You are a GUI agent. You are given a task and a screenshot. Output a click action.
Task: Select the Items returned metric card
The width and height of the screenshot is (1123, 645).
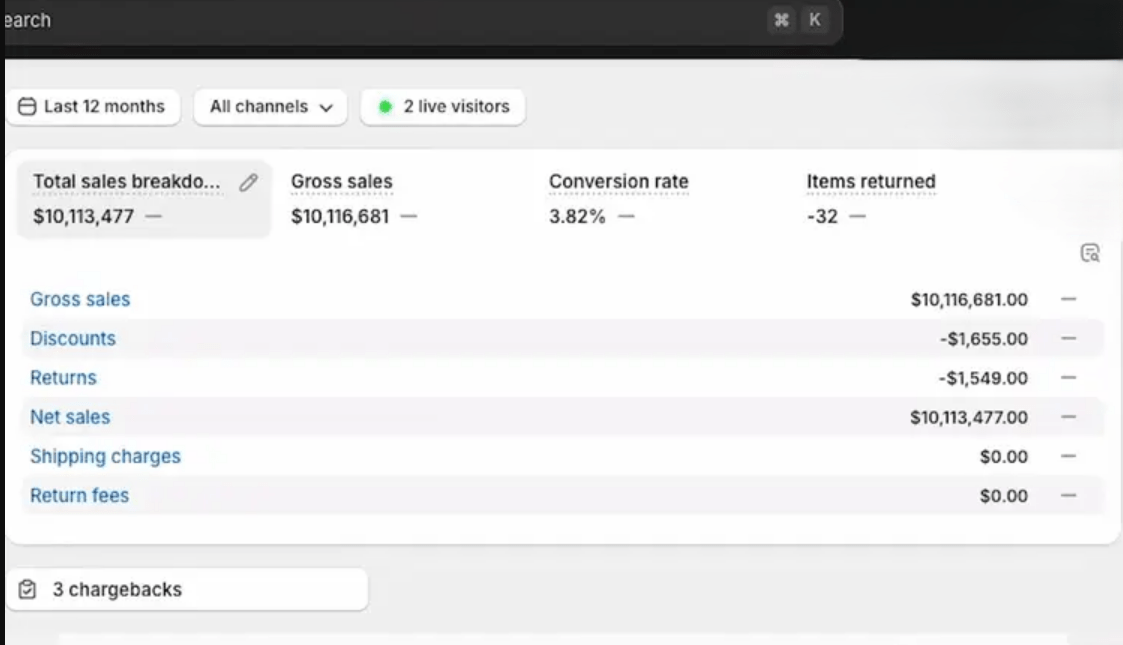[870, 199]
